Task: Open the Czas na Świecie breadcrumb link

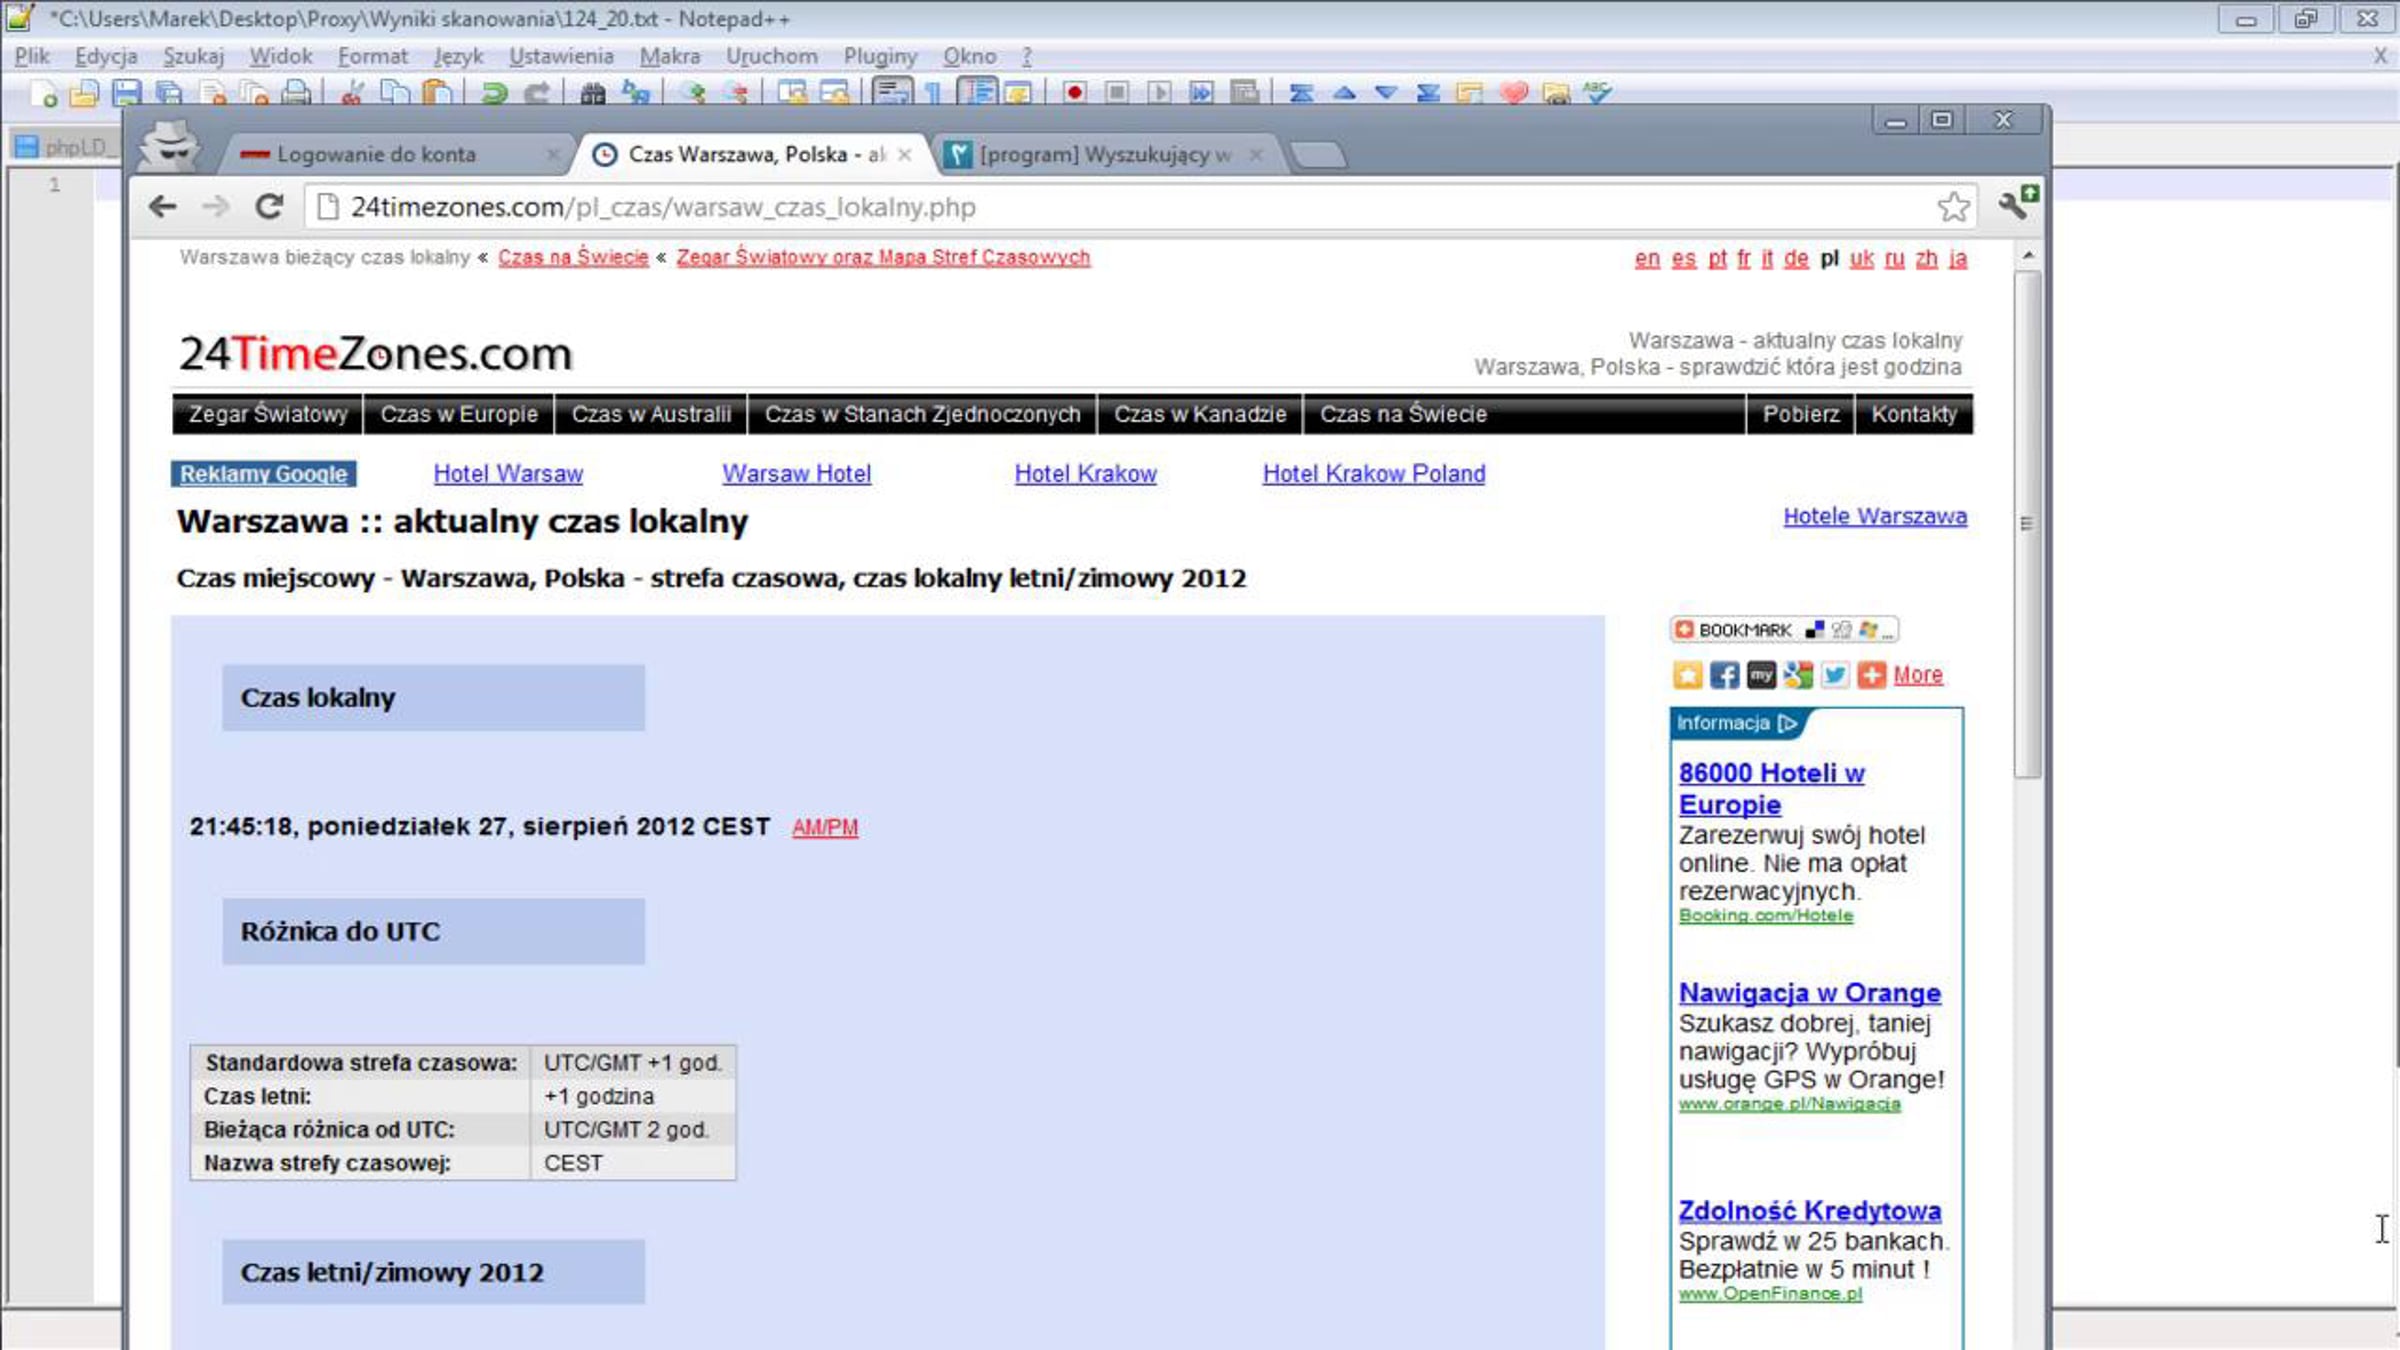Action: (573, 257)
